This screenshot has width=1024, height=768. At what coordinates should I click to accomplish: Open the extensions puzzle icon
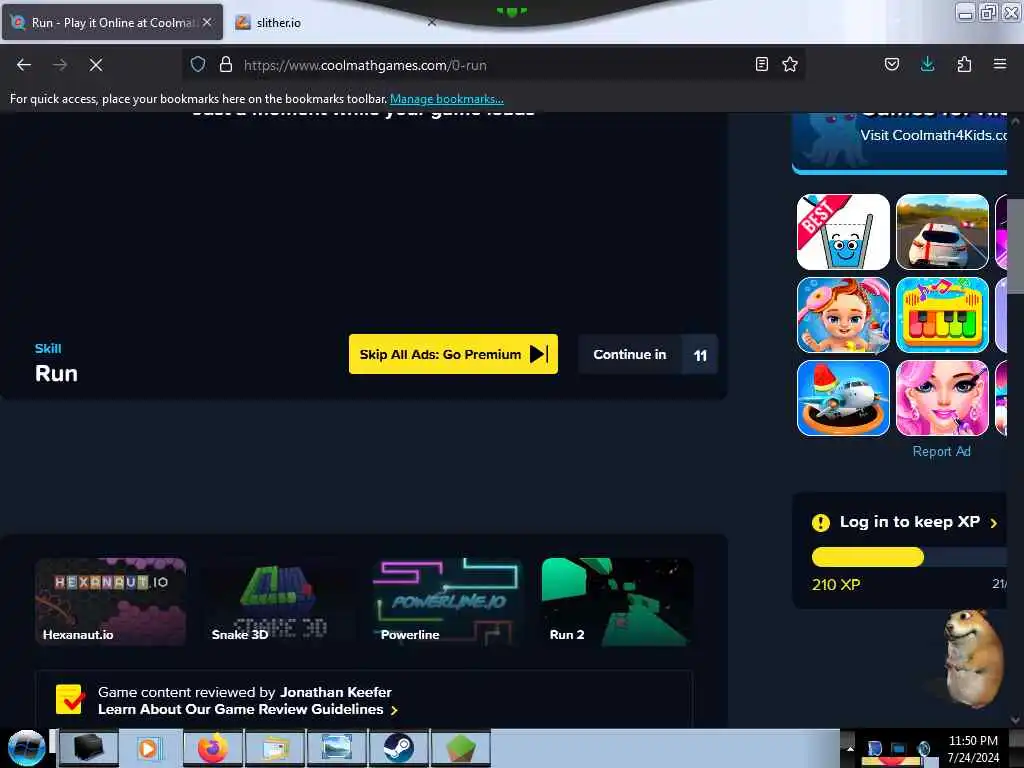click(x=964, y=64)
